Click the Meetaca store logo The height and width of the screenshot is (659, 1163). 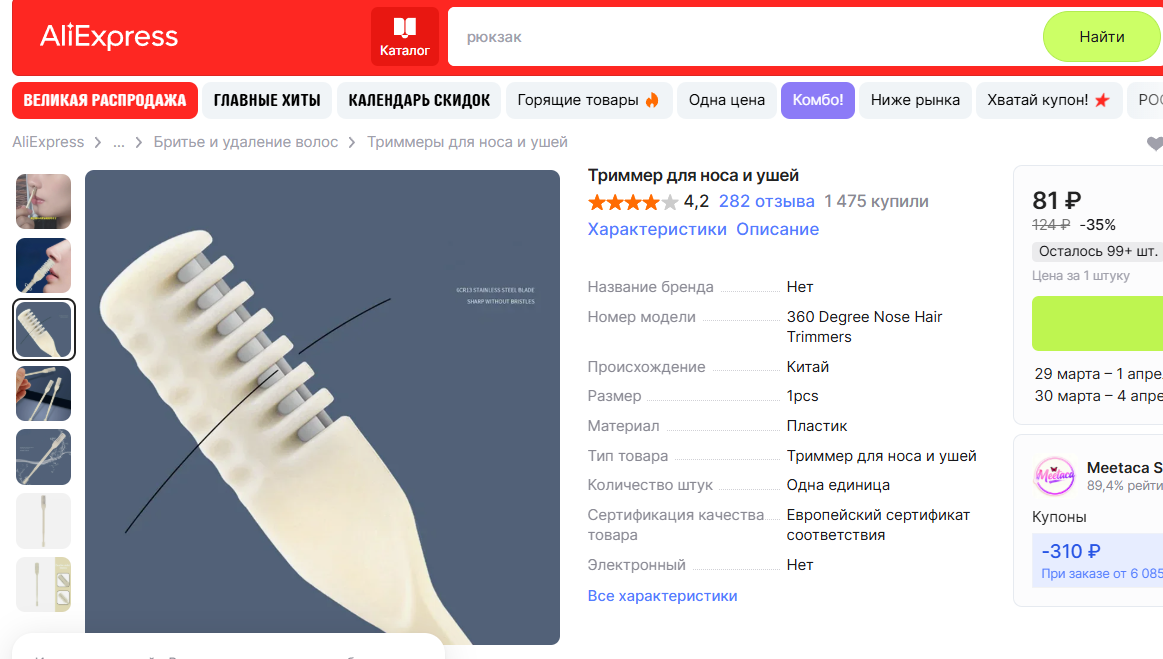tap(1055, 476)
